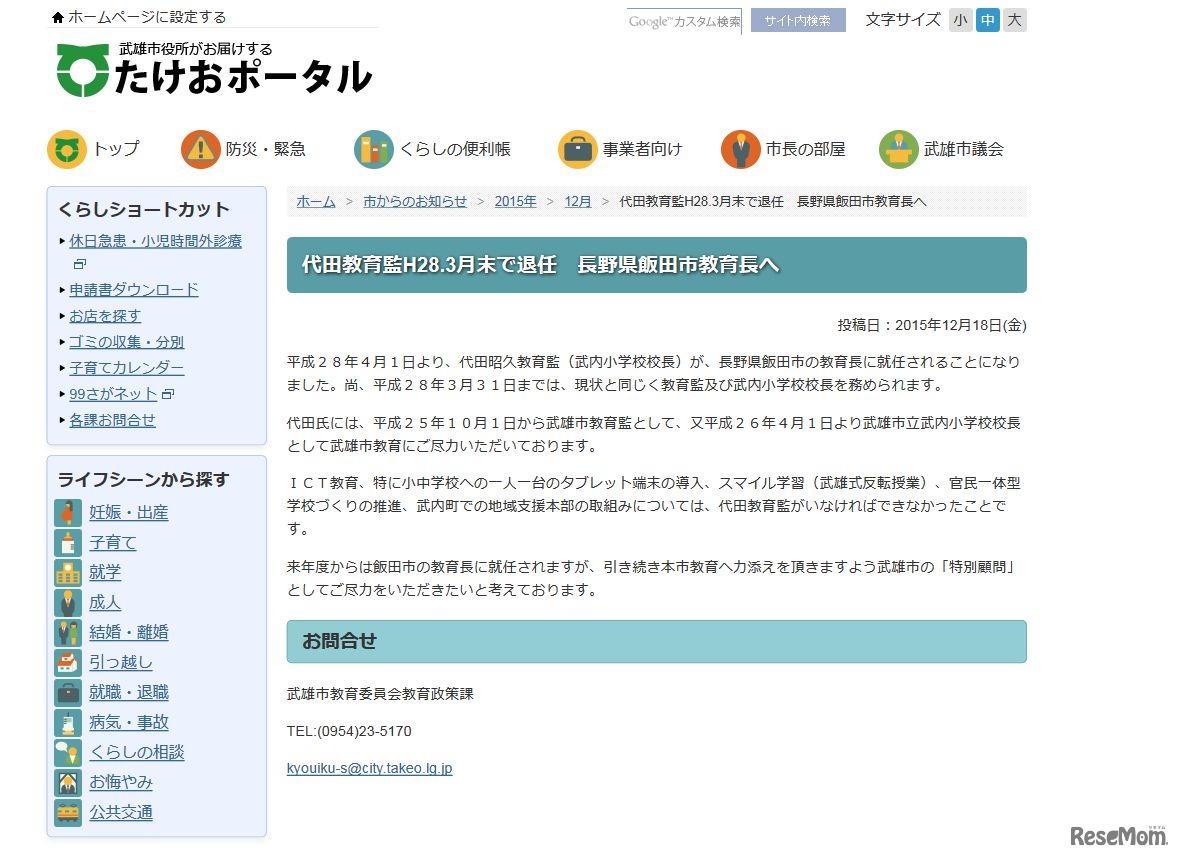
Task: Switch text size to 大
Action: point(1015,19)
